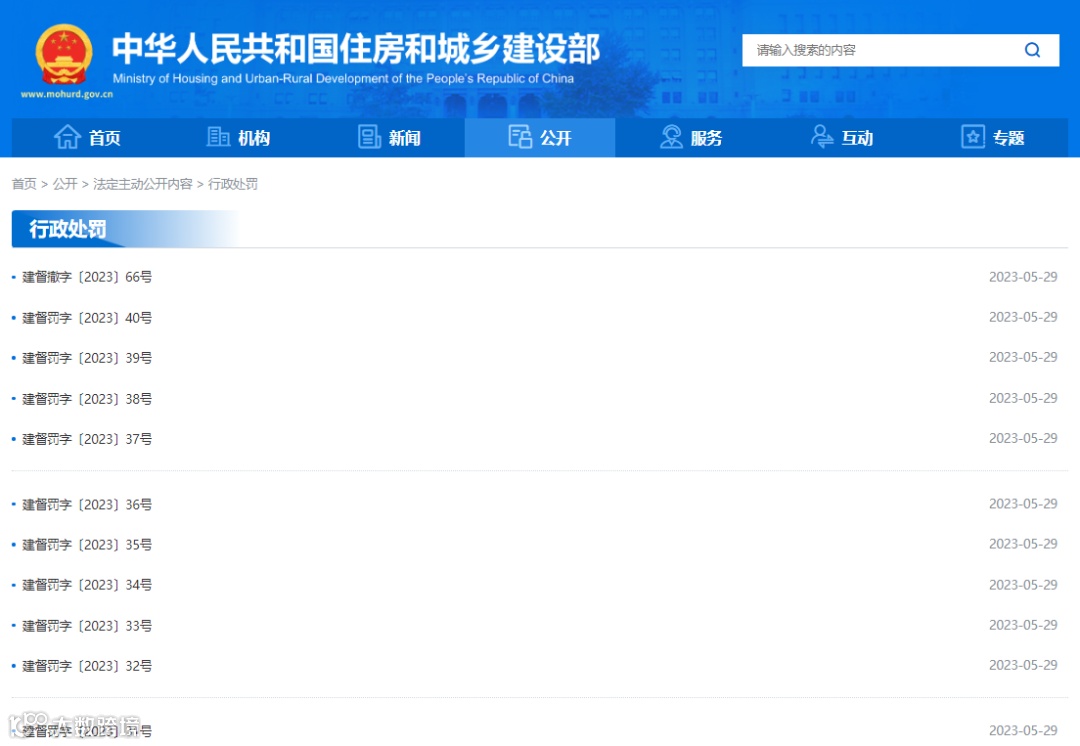Open document 建督罚字〔2023〕32号
Viewport: 1080px width, 746px height.
(87, 666)
